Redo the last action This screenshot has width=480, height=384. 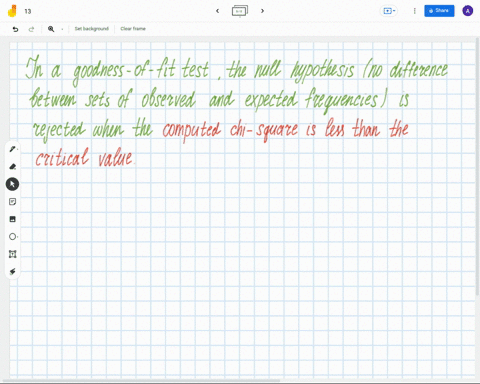click(x=31, y=29)
